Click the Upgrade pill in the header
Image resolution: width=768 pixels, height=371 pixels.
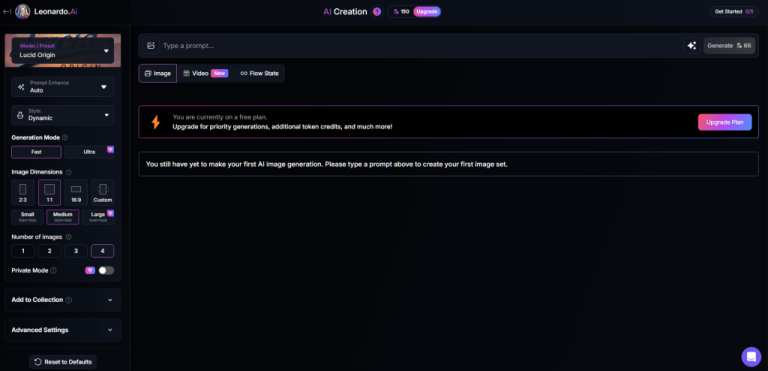427,11
